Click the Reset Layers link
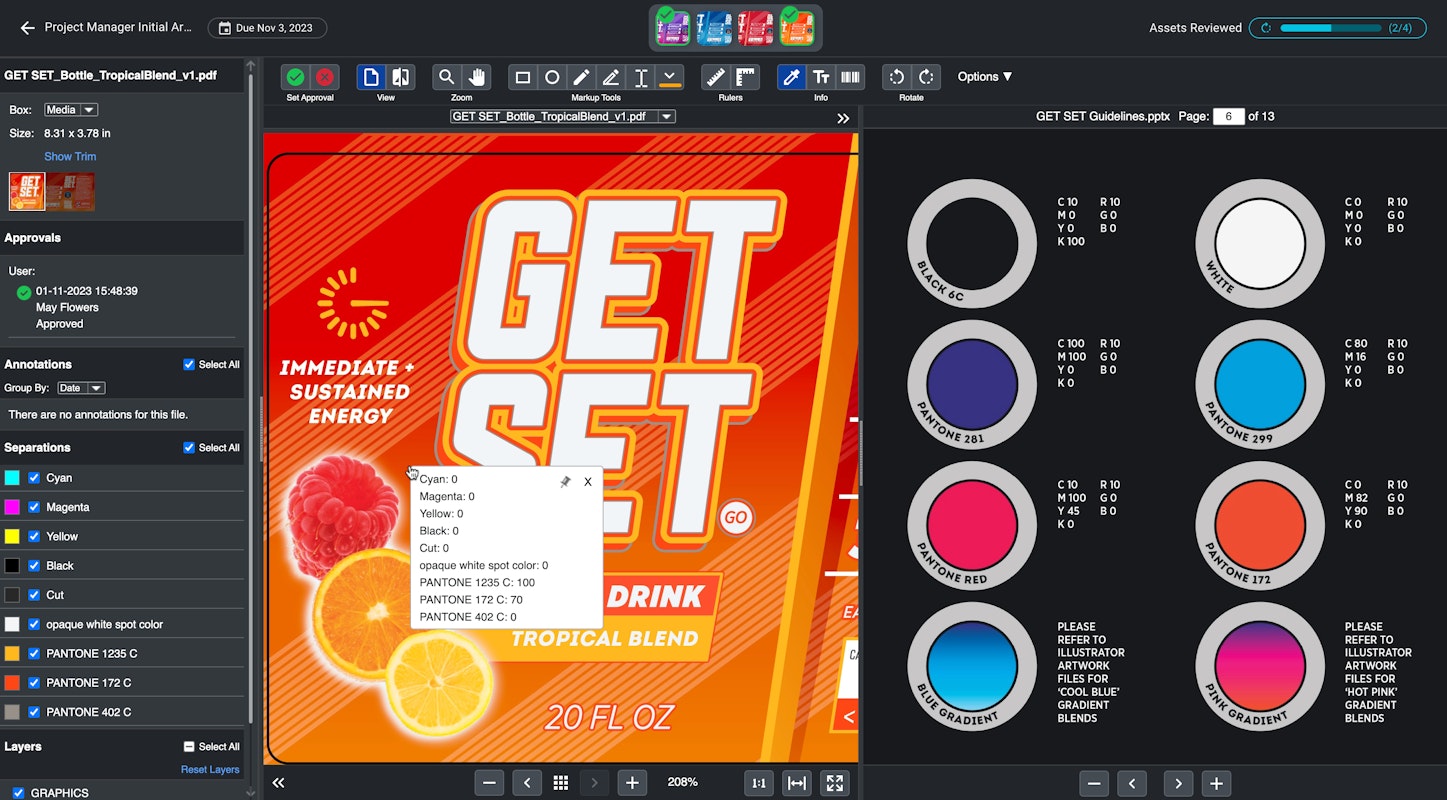Screen dimensions: 1447x800 point(210,770)
